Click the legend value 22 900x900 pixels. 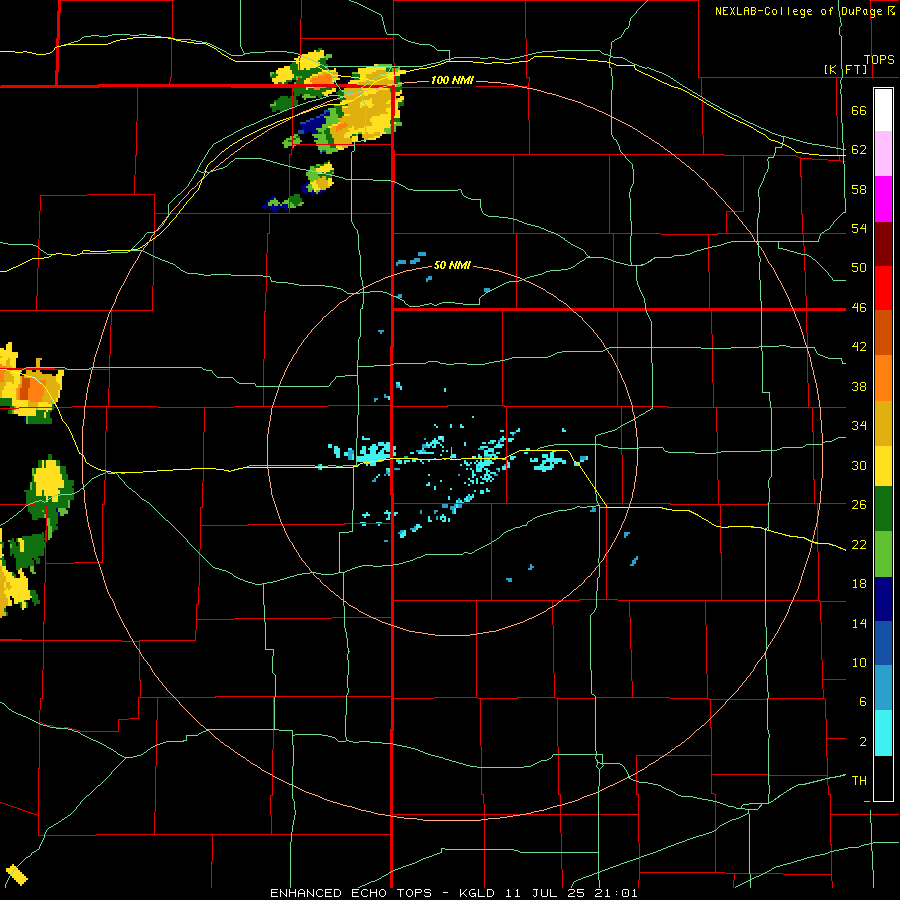[x=859, y=544]
